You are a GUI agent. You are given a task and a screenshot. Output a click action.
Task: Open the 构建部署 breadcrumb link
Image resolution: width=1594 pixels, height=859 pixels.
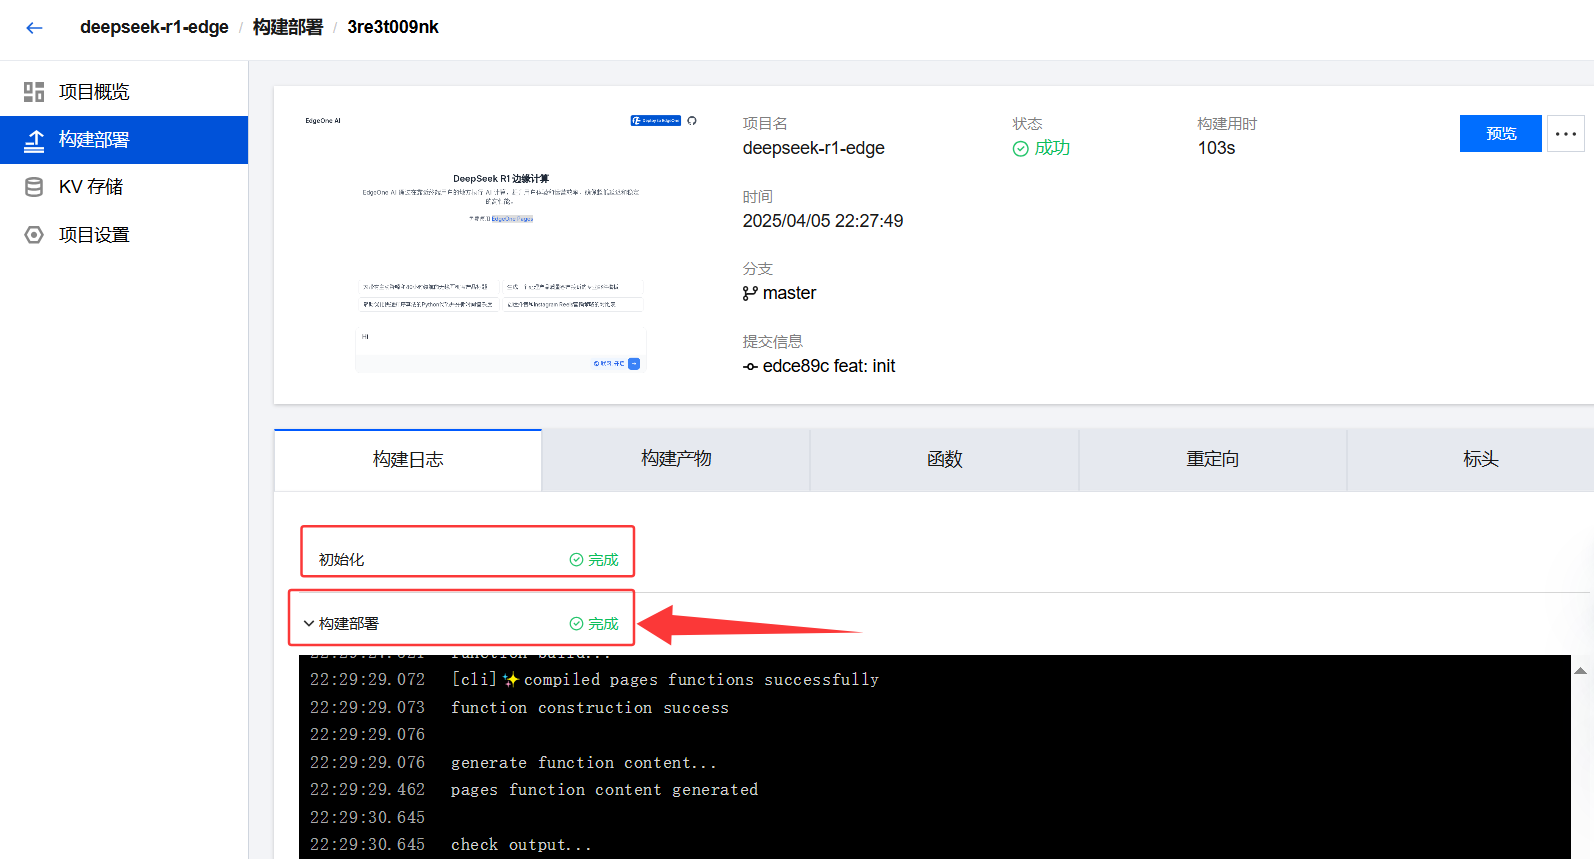[288, 27]
